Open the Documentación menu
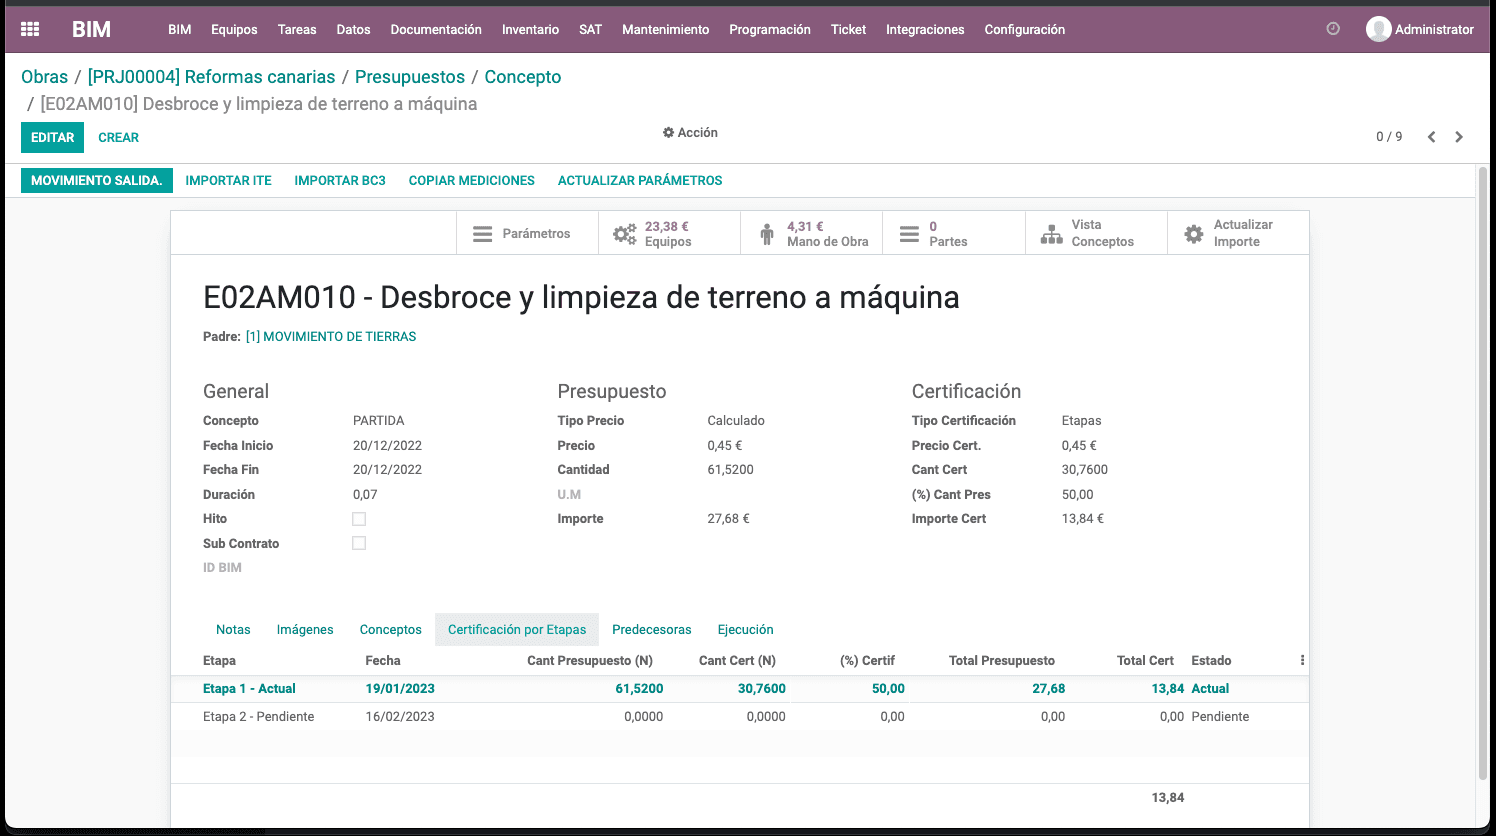 pos(436,29)
